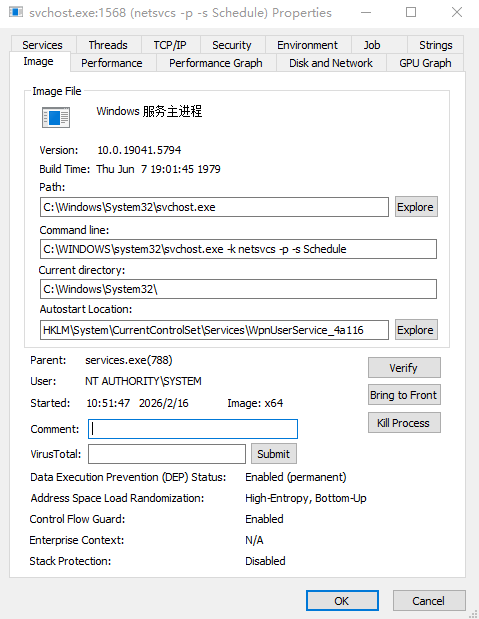Screen dimensions: 479x619
Task: Click Explore next to Autostart Location
Action: tap(416, 330)
